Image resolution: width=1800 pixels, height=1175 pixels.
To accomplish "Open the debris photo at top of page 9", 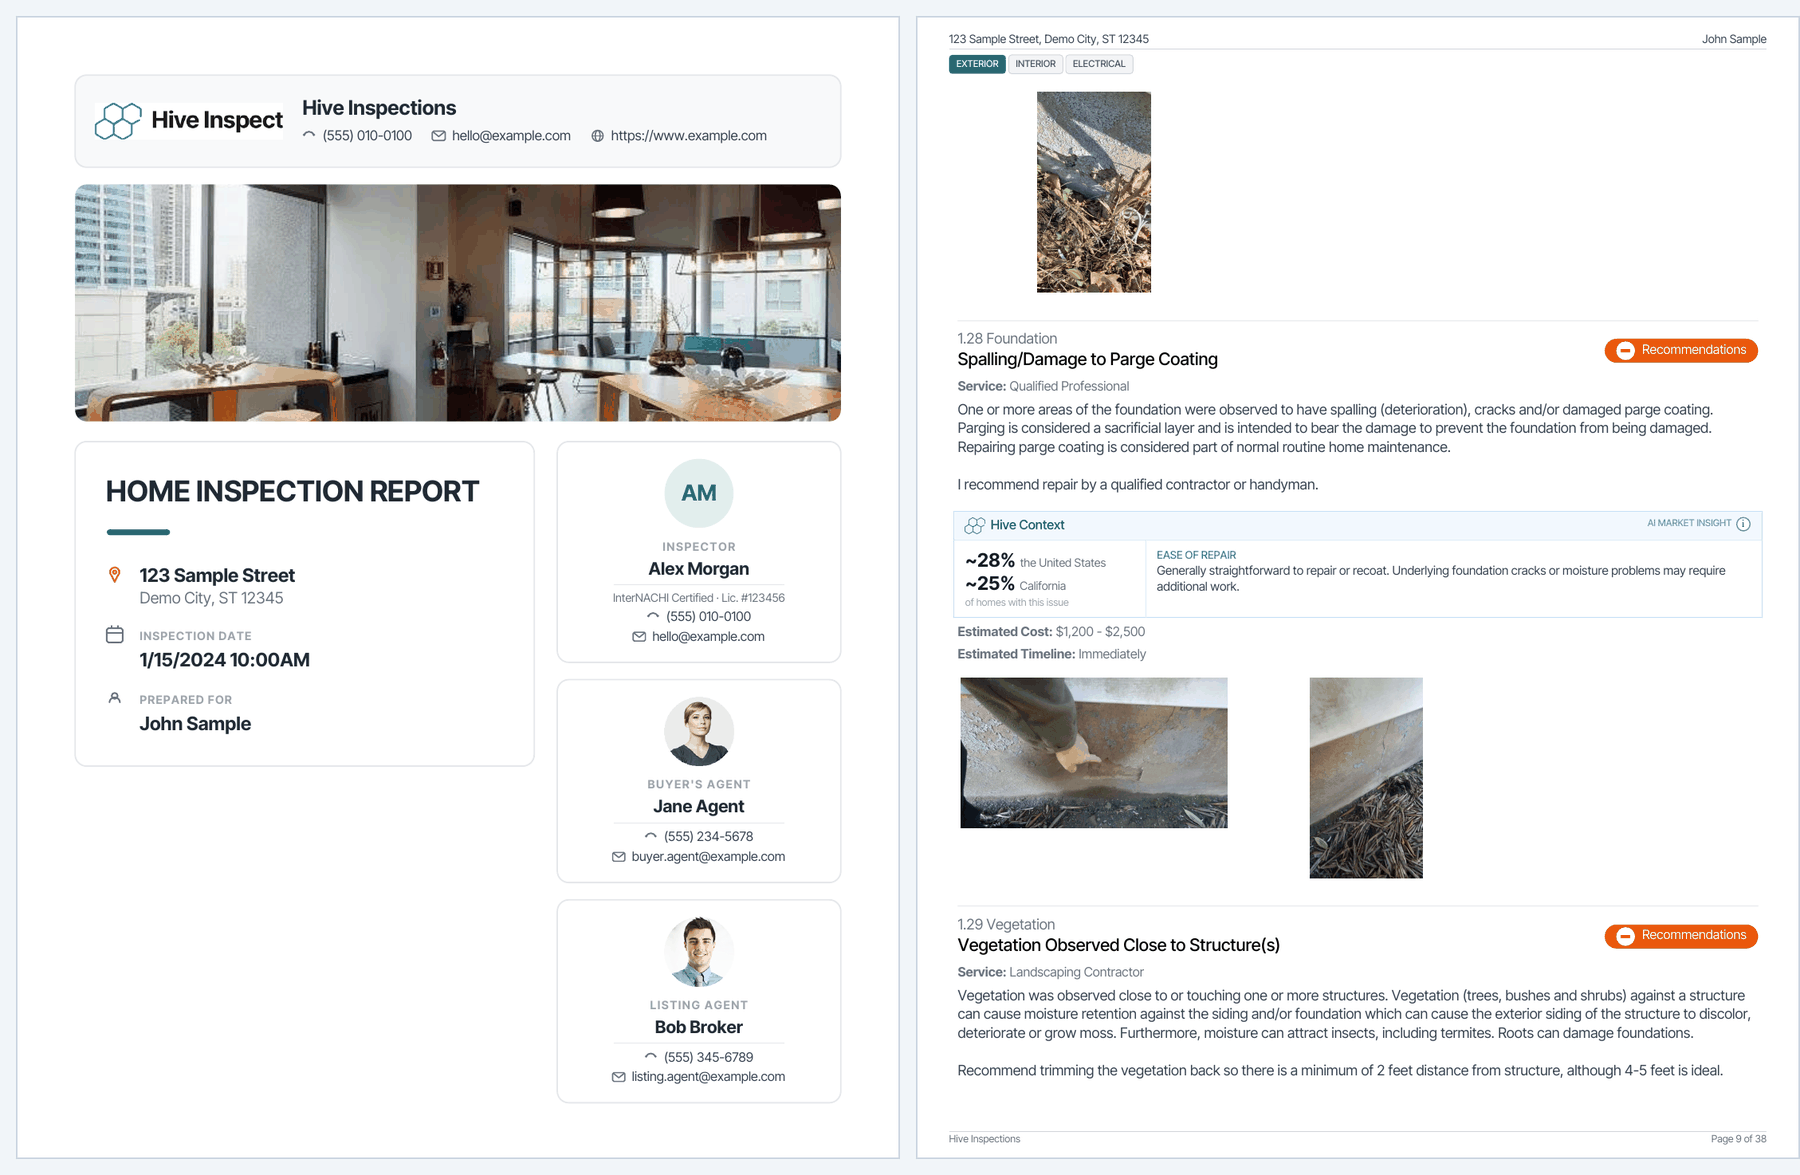I will click(1094, 192).
